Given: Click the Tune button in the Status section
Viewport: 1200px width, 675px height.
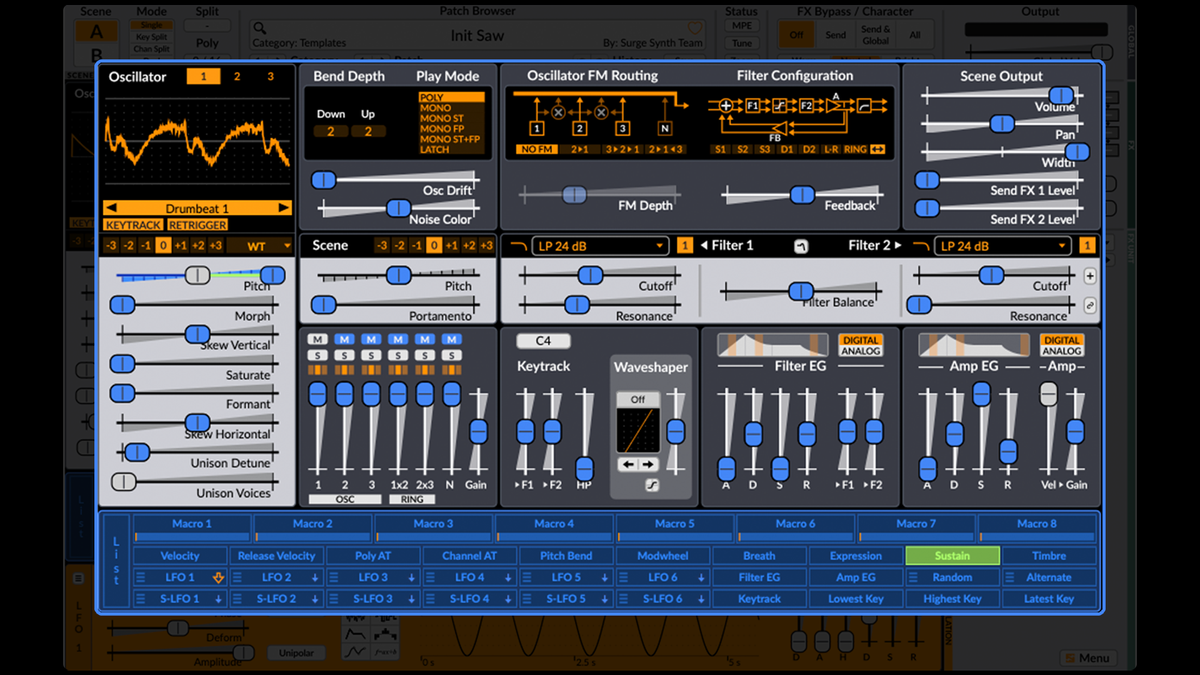Looking at the screenshot, I should point(741,43).
